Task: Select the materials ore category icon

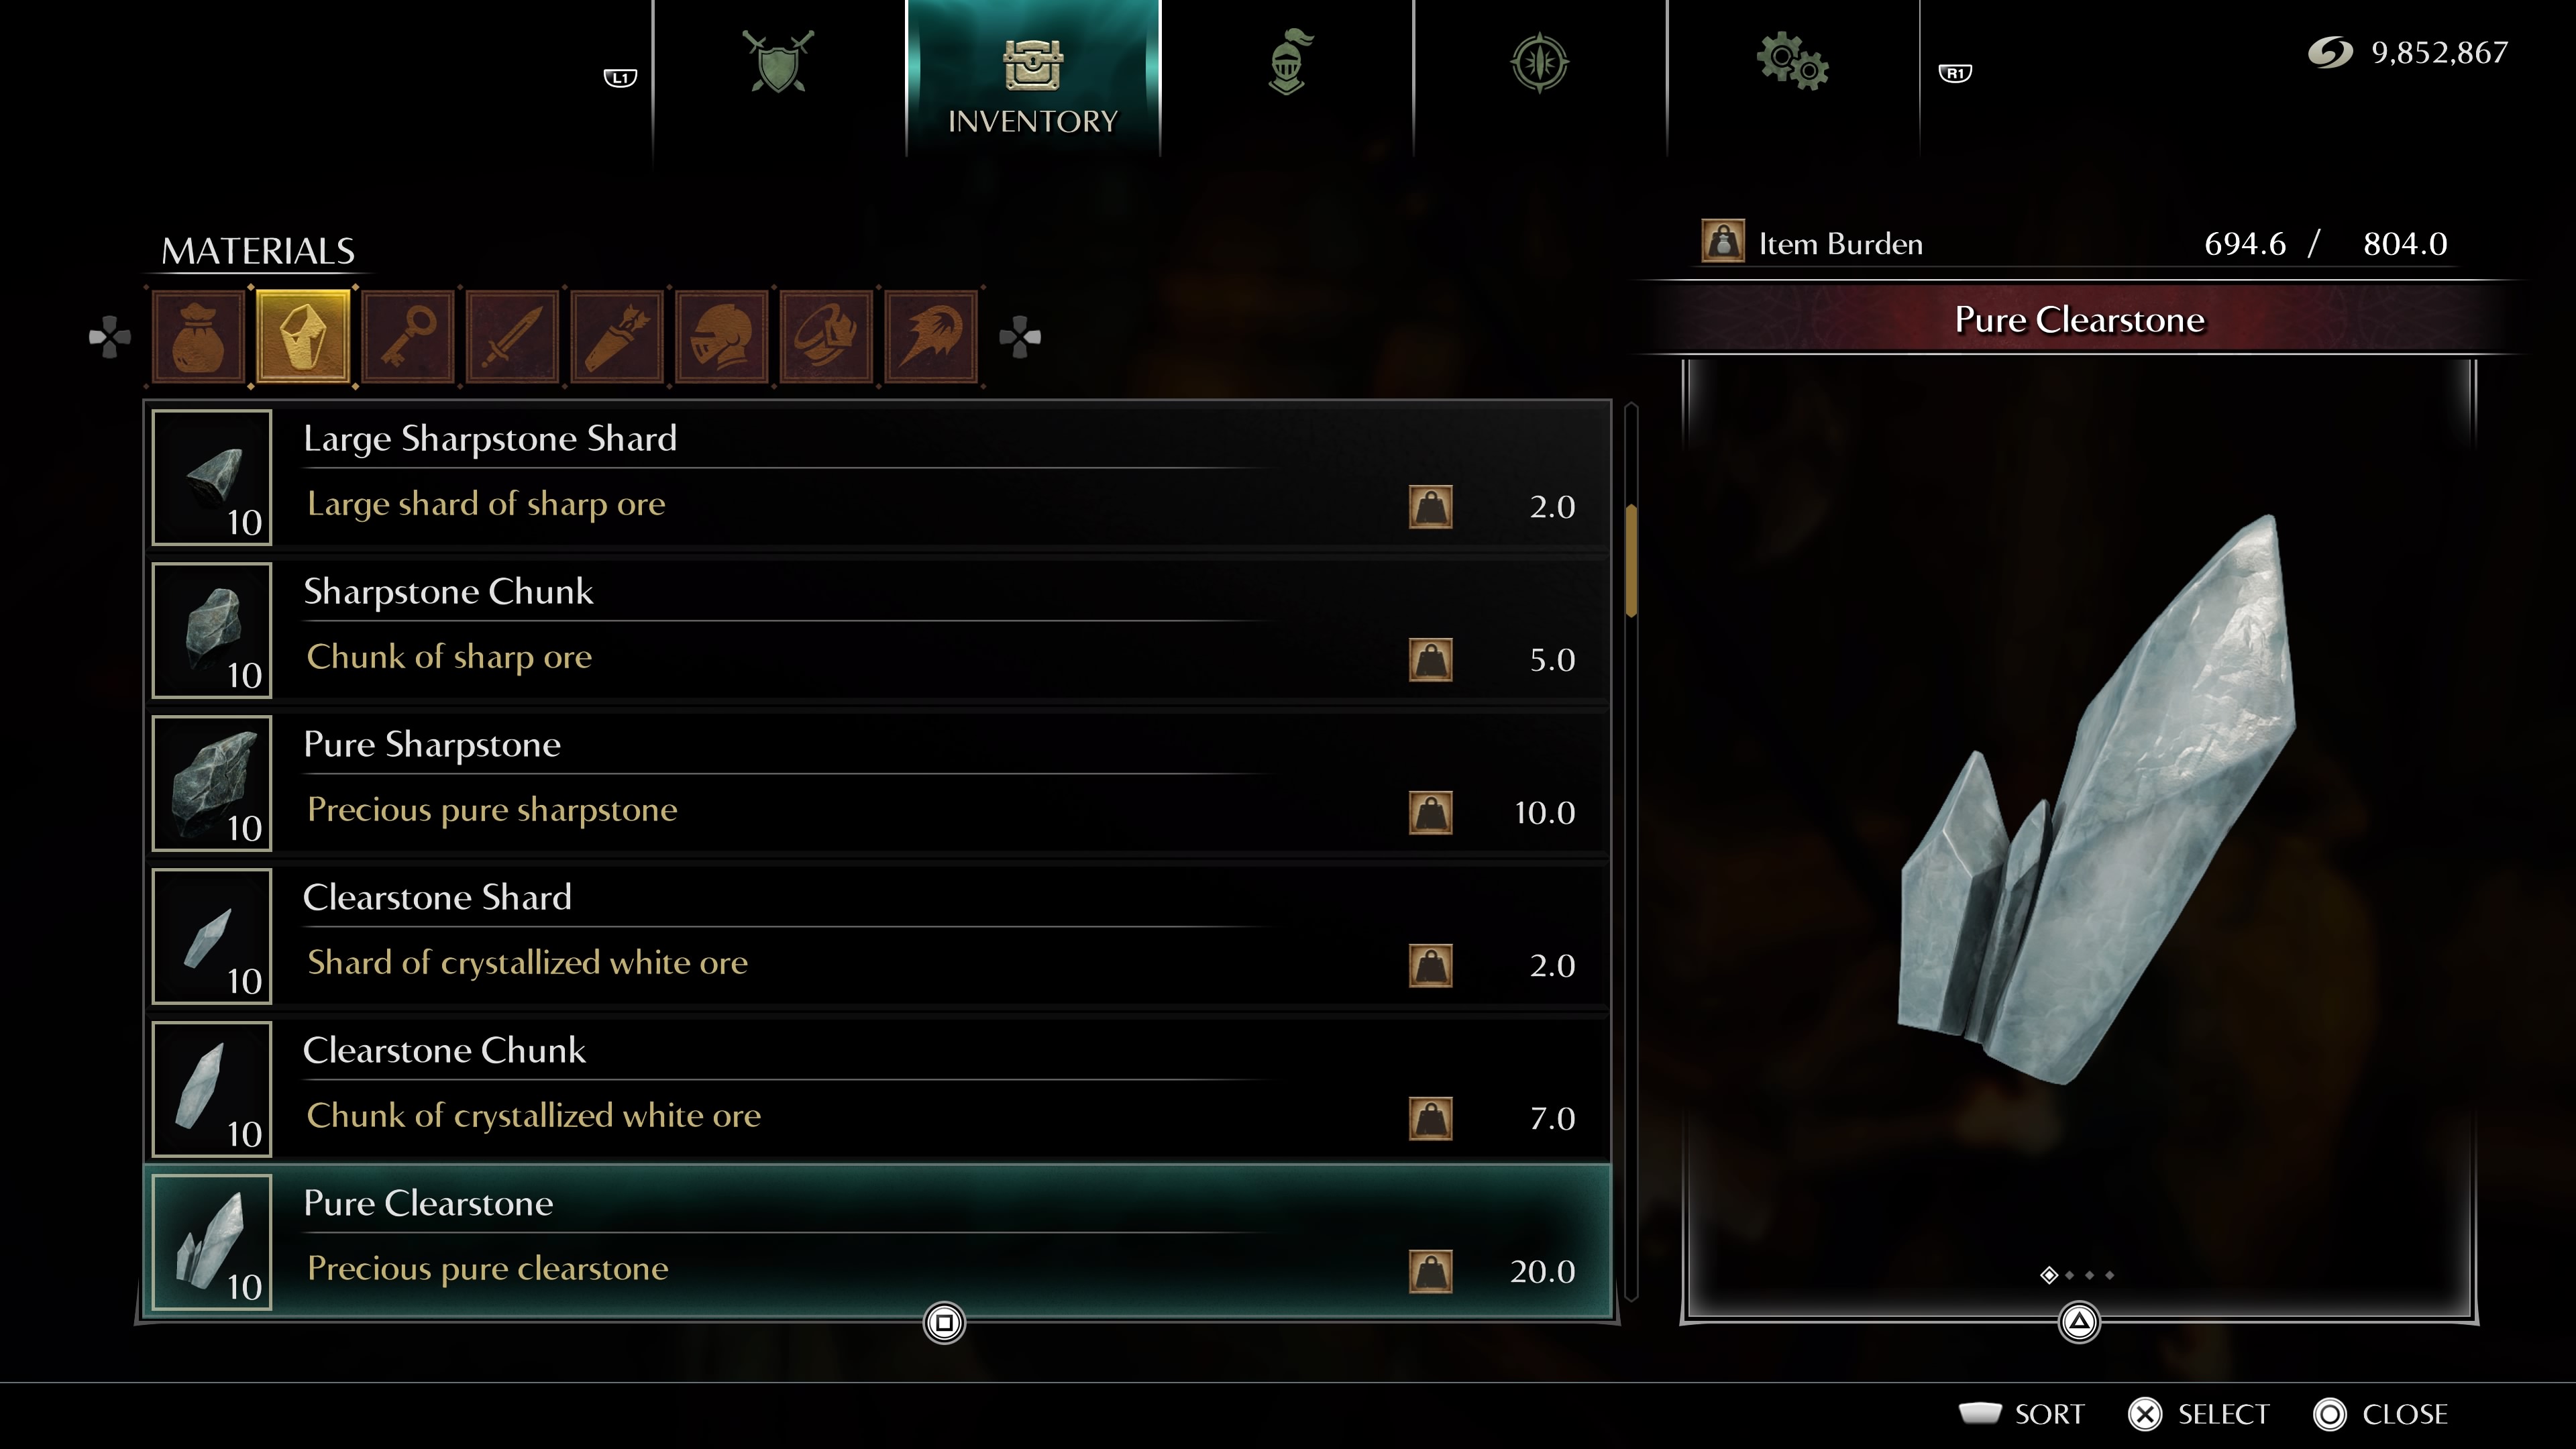Action: pos(303,337)
